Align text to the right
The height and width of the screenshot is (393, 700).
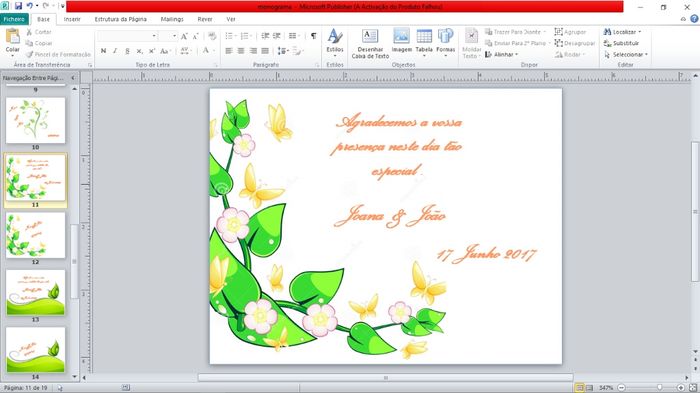[253, 51]
